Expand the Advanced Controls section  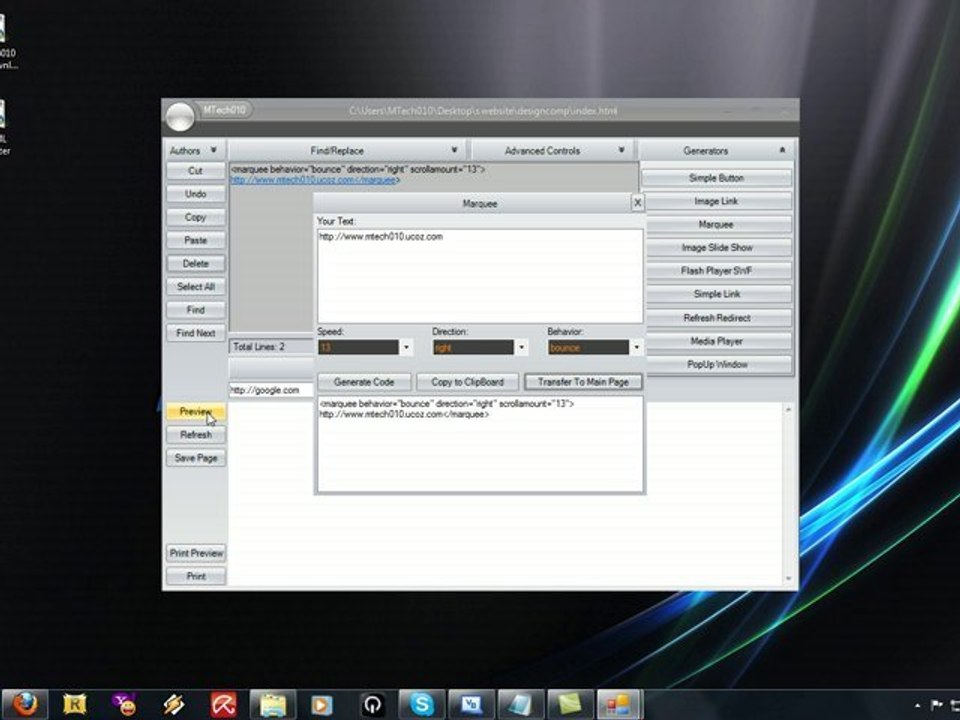(621, 150)
